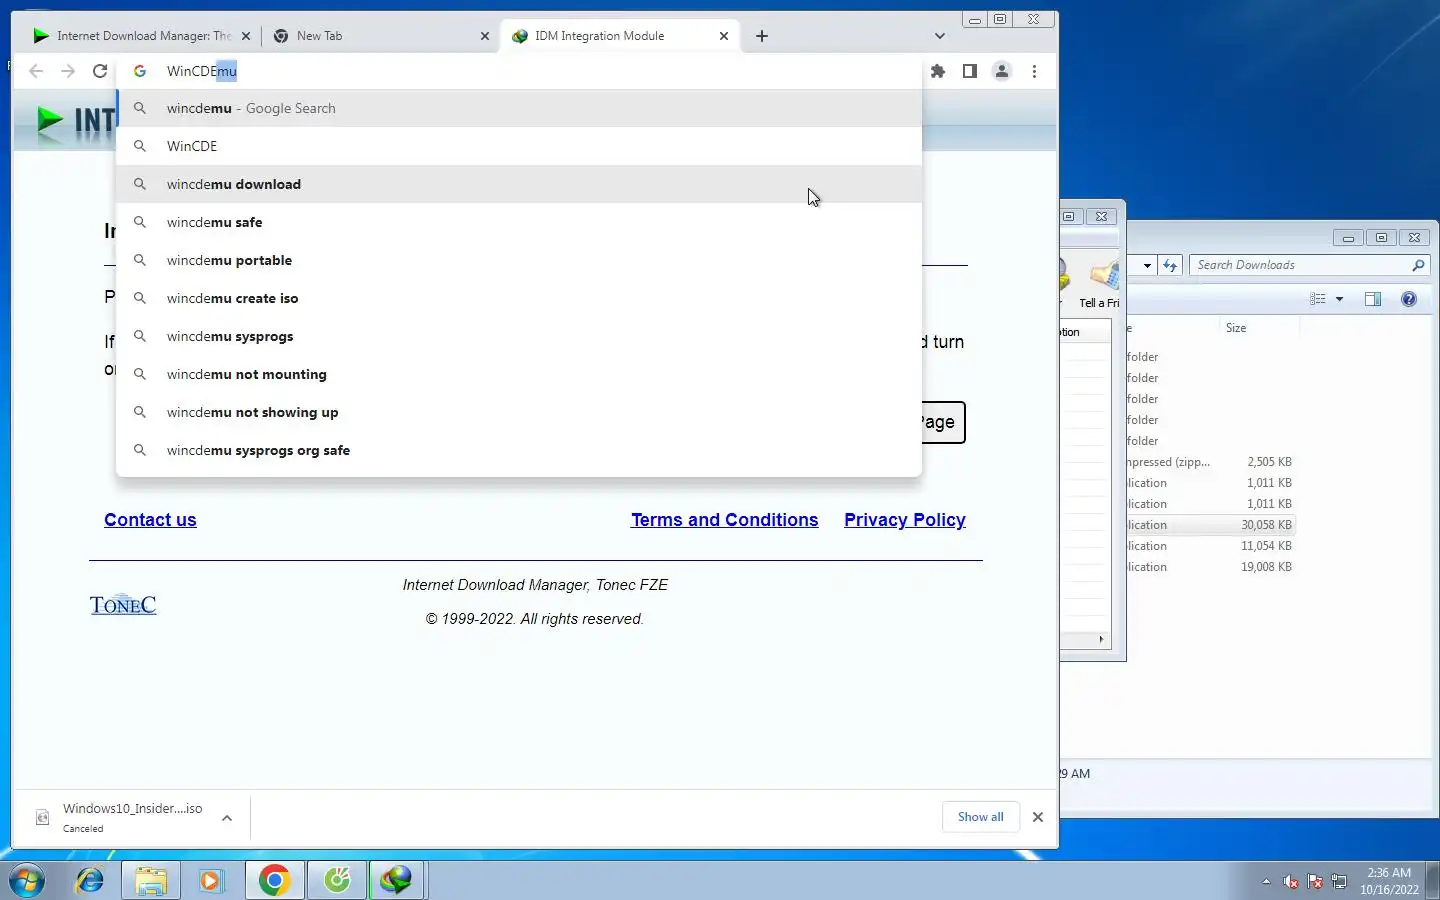Launch Internet Explorer from taskbar

[x=90, y=880]
